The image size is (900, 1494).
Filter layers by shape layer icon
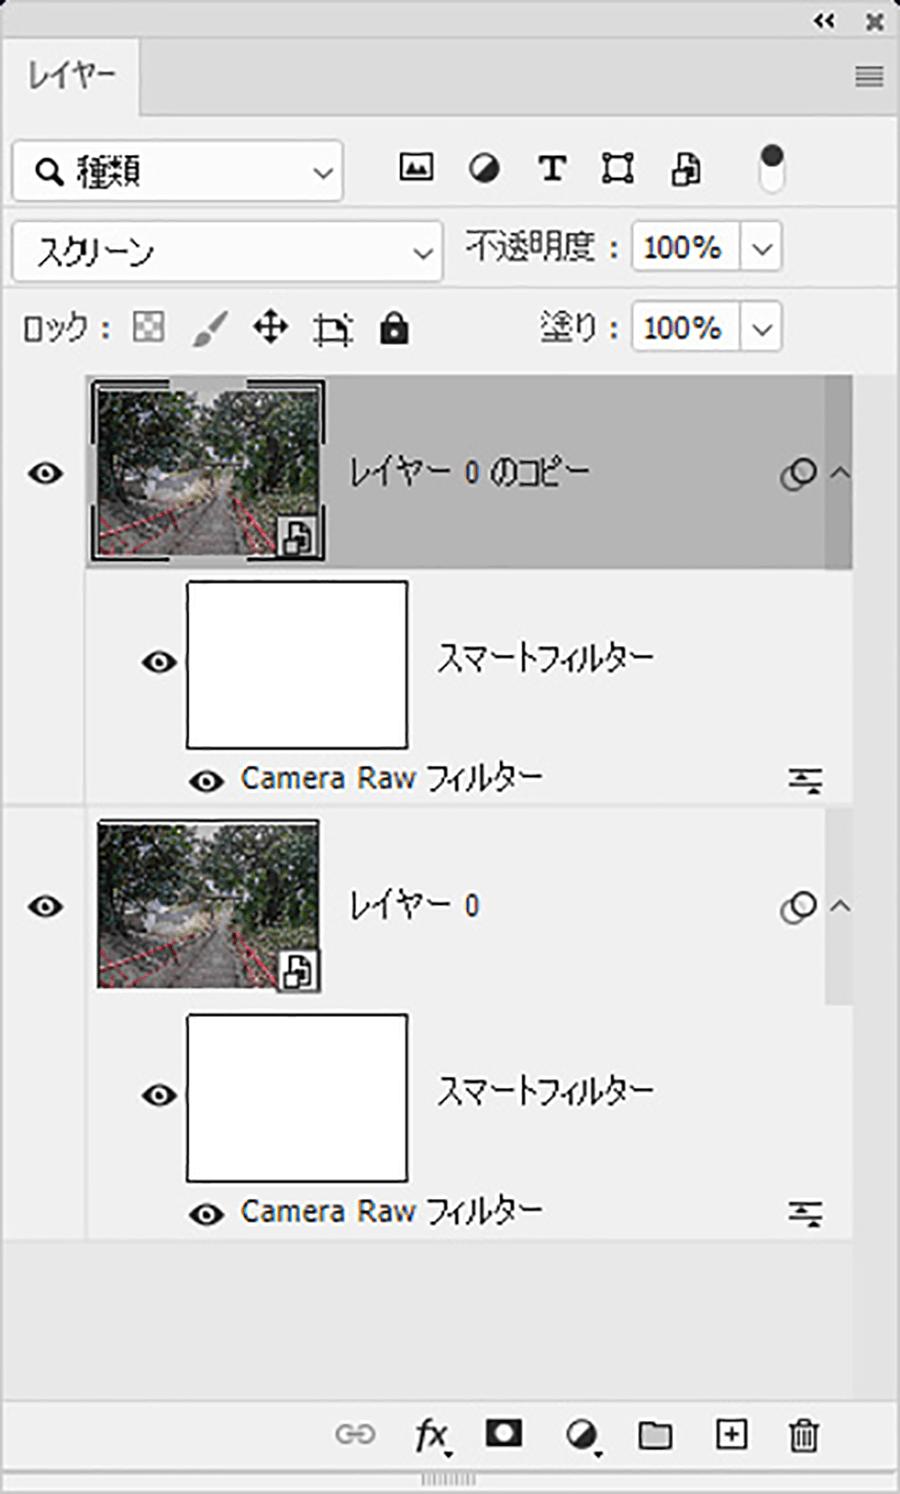(618, 168)
